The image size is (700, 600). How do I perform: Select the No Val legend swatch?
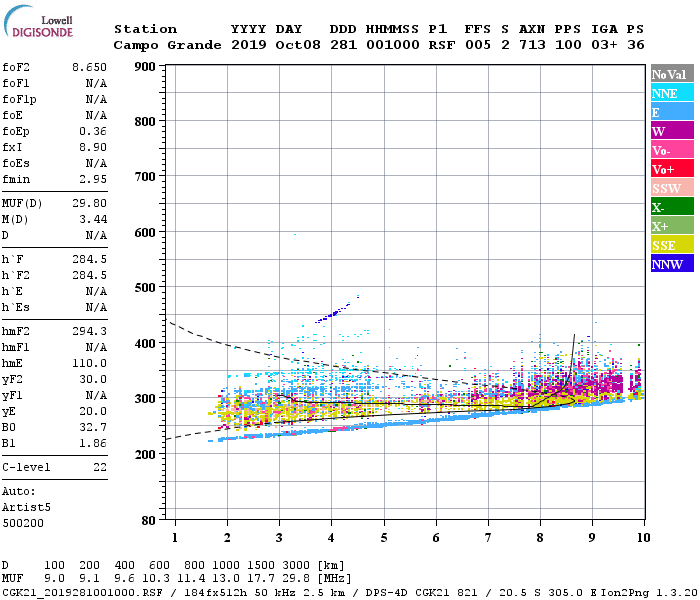(672, 74)
